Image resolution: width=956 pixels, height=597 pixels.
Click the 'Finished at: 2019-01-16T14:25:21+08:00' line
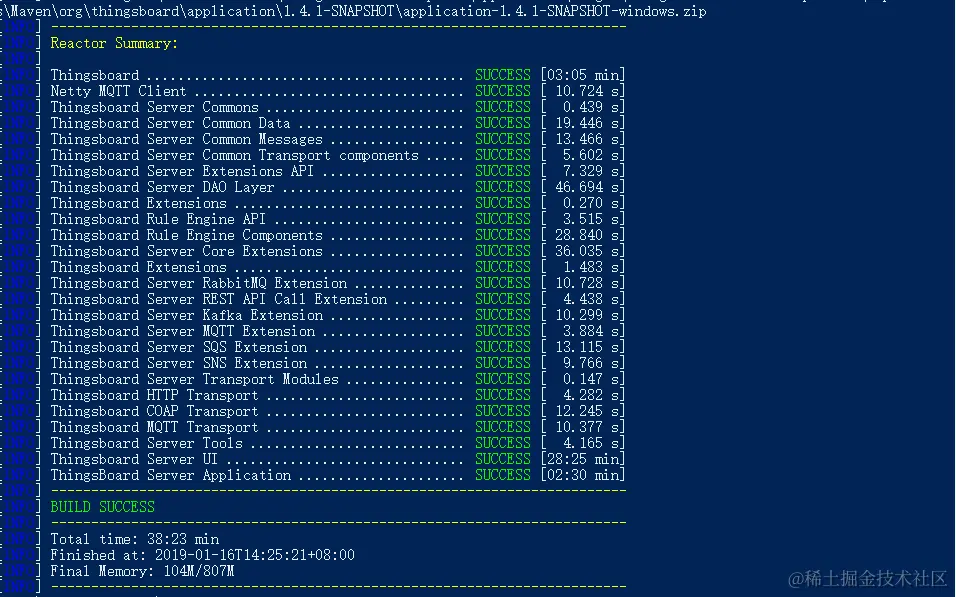click(x=202, y=555)
